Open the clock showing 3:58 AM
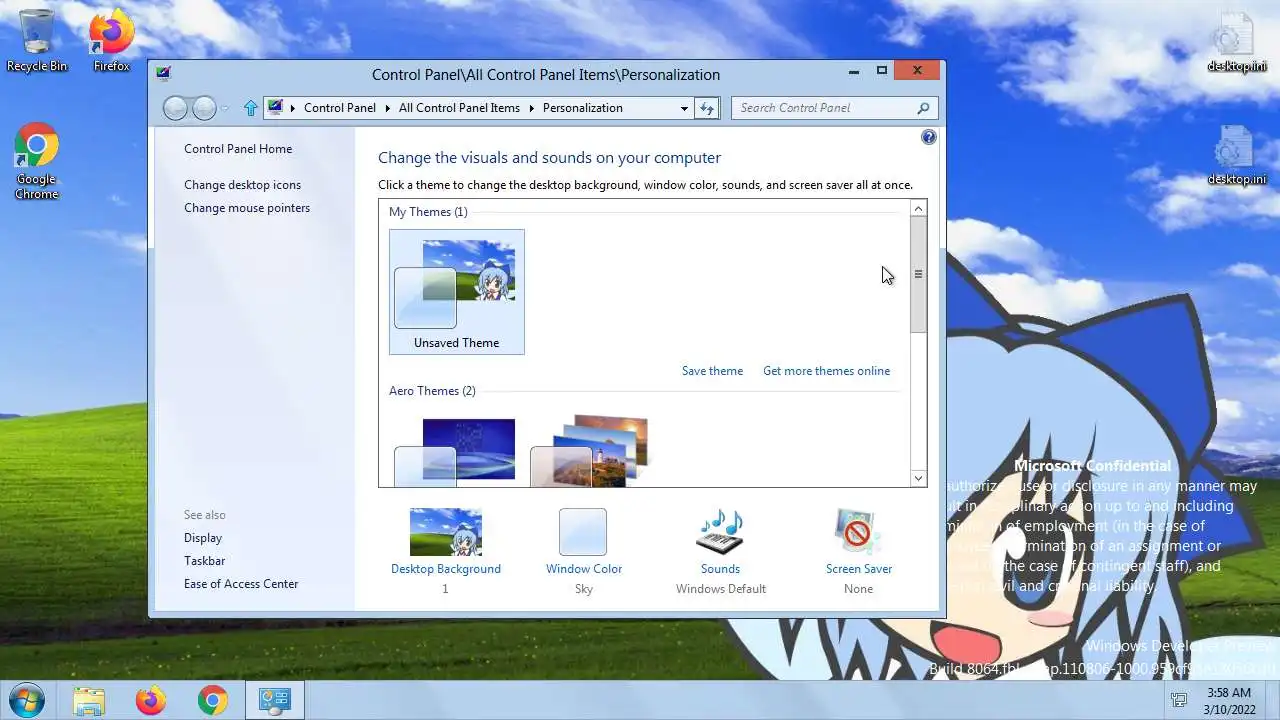This screenshot has width=1280, height=720. click(x=1228, y=700)
